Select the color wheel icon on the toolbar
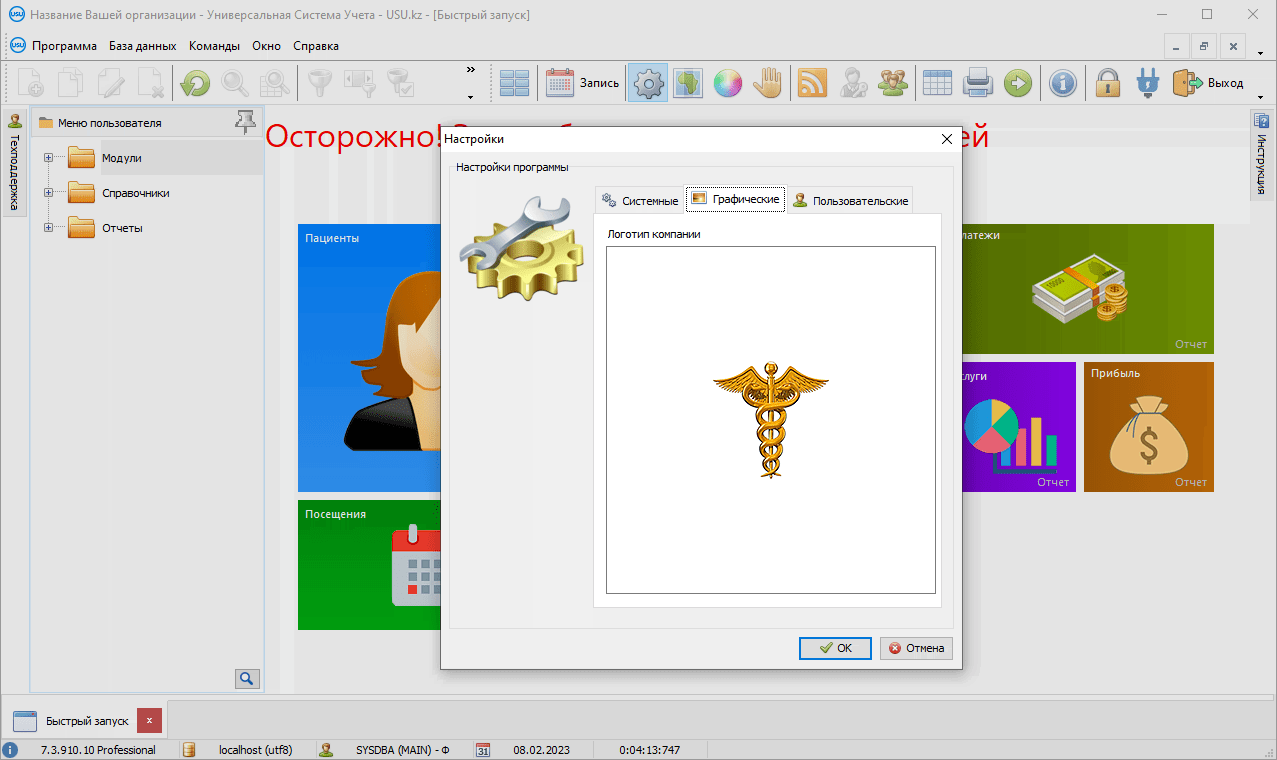Viewport: 1277px width, 760px height. point(727,82)
